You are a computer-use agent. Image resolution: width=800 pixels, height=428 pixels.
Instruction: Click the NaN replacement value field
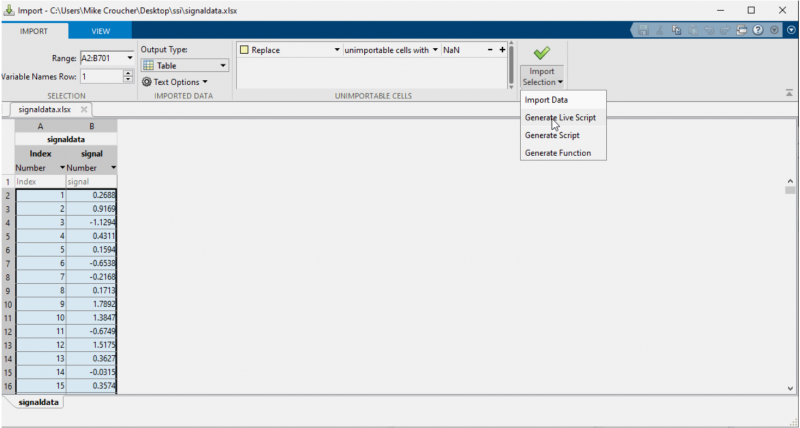[462, 50]
